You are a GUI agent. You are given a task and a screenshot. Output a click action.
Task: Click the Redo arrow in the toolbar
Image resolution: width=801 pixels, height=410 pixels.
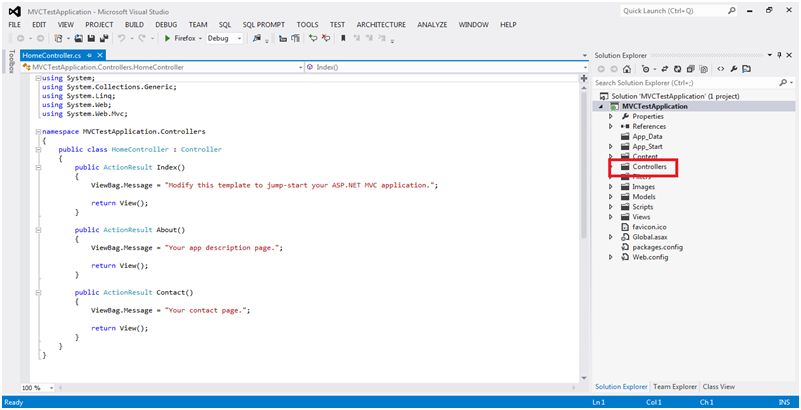pos(142,38)
